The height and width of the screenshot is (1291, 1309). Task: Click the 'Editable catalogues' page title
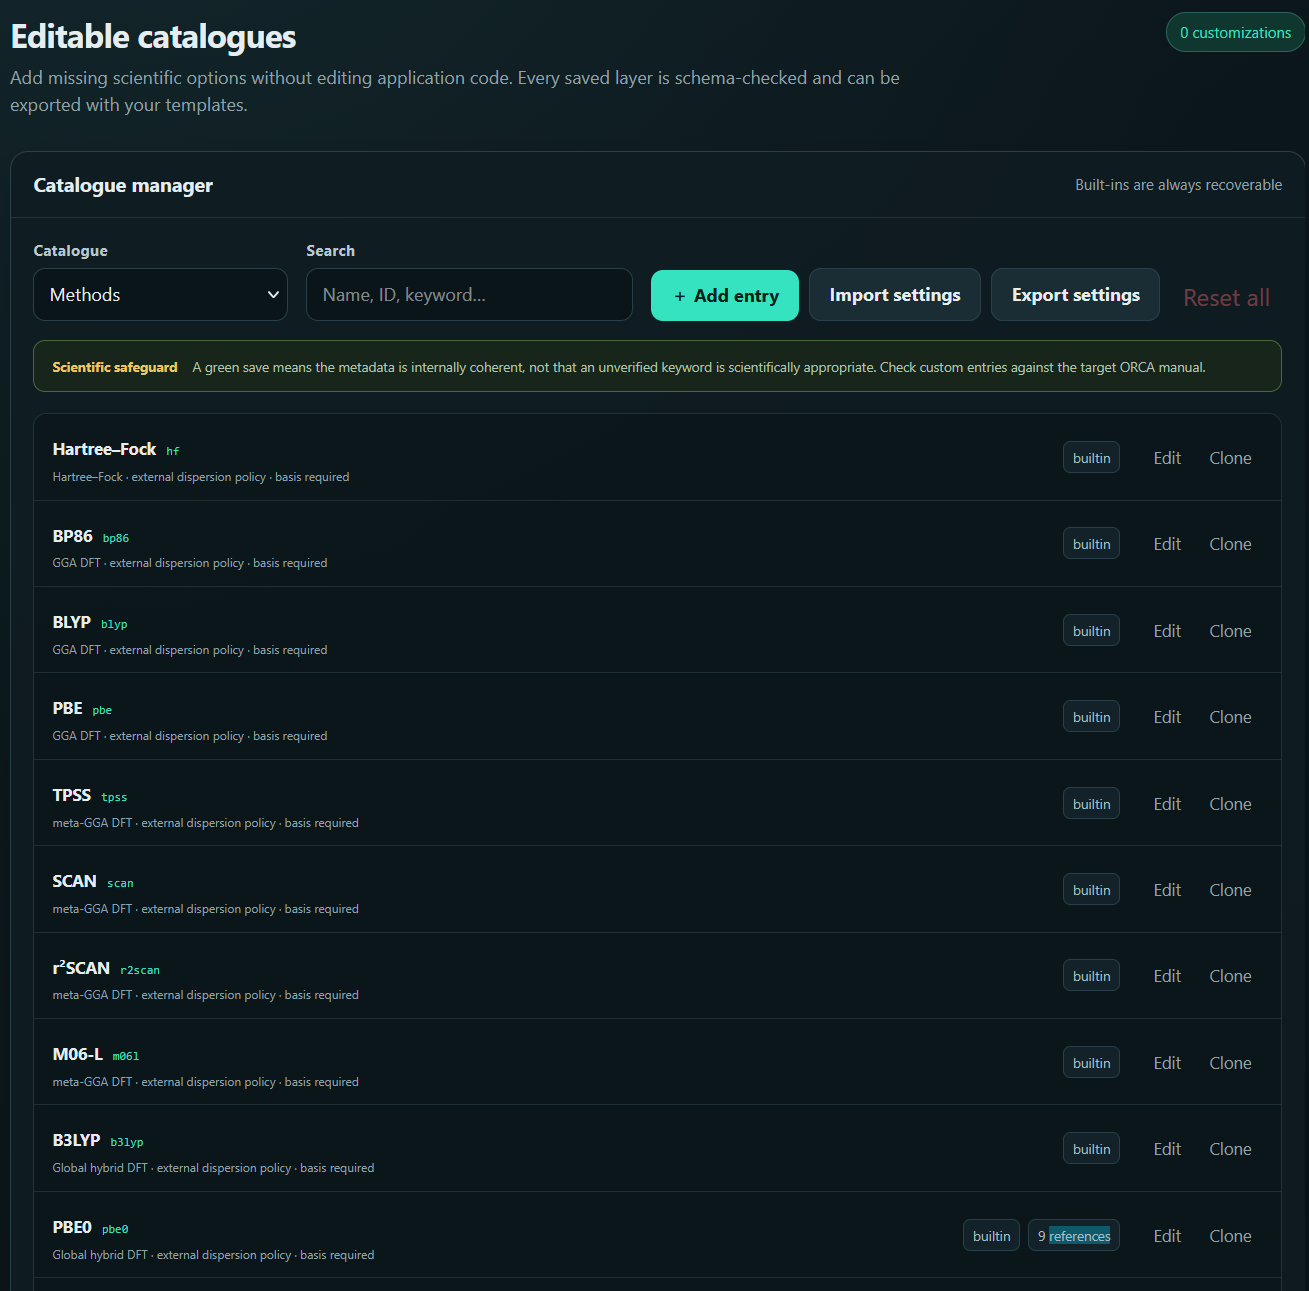pos(153,37)
